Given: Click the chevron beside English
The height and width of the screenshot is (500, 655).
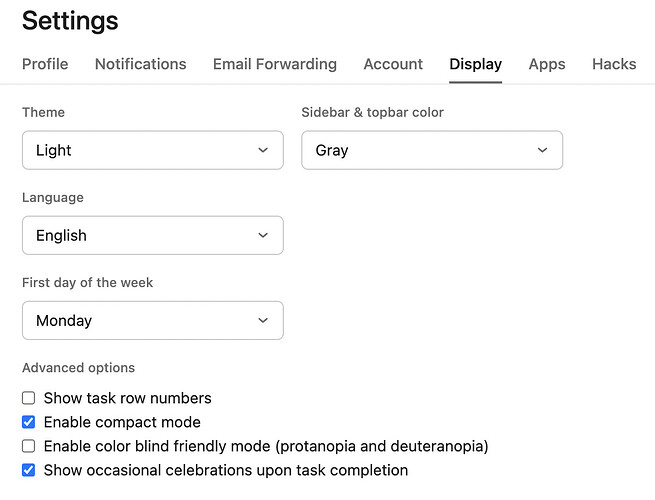Looking at the screenshot, I should [263, 235].
